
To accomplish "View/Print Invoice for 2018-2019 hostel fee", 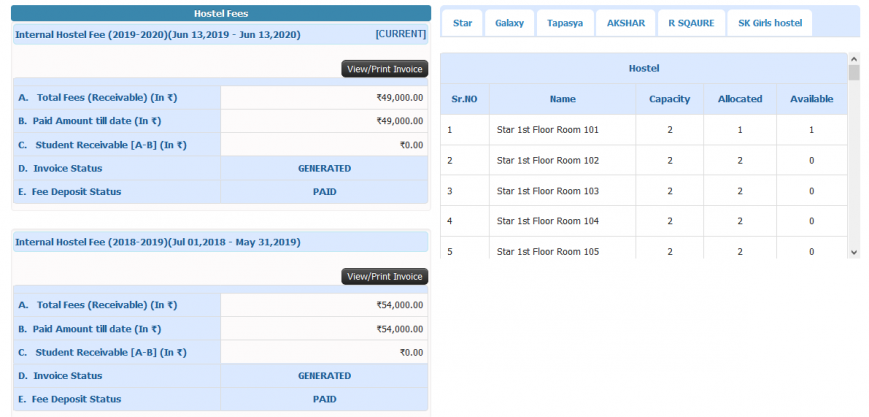I will pos(385,276).
